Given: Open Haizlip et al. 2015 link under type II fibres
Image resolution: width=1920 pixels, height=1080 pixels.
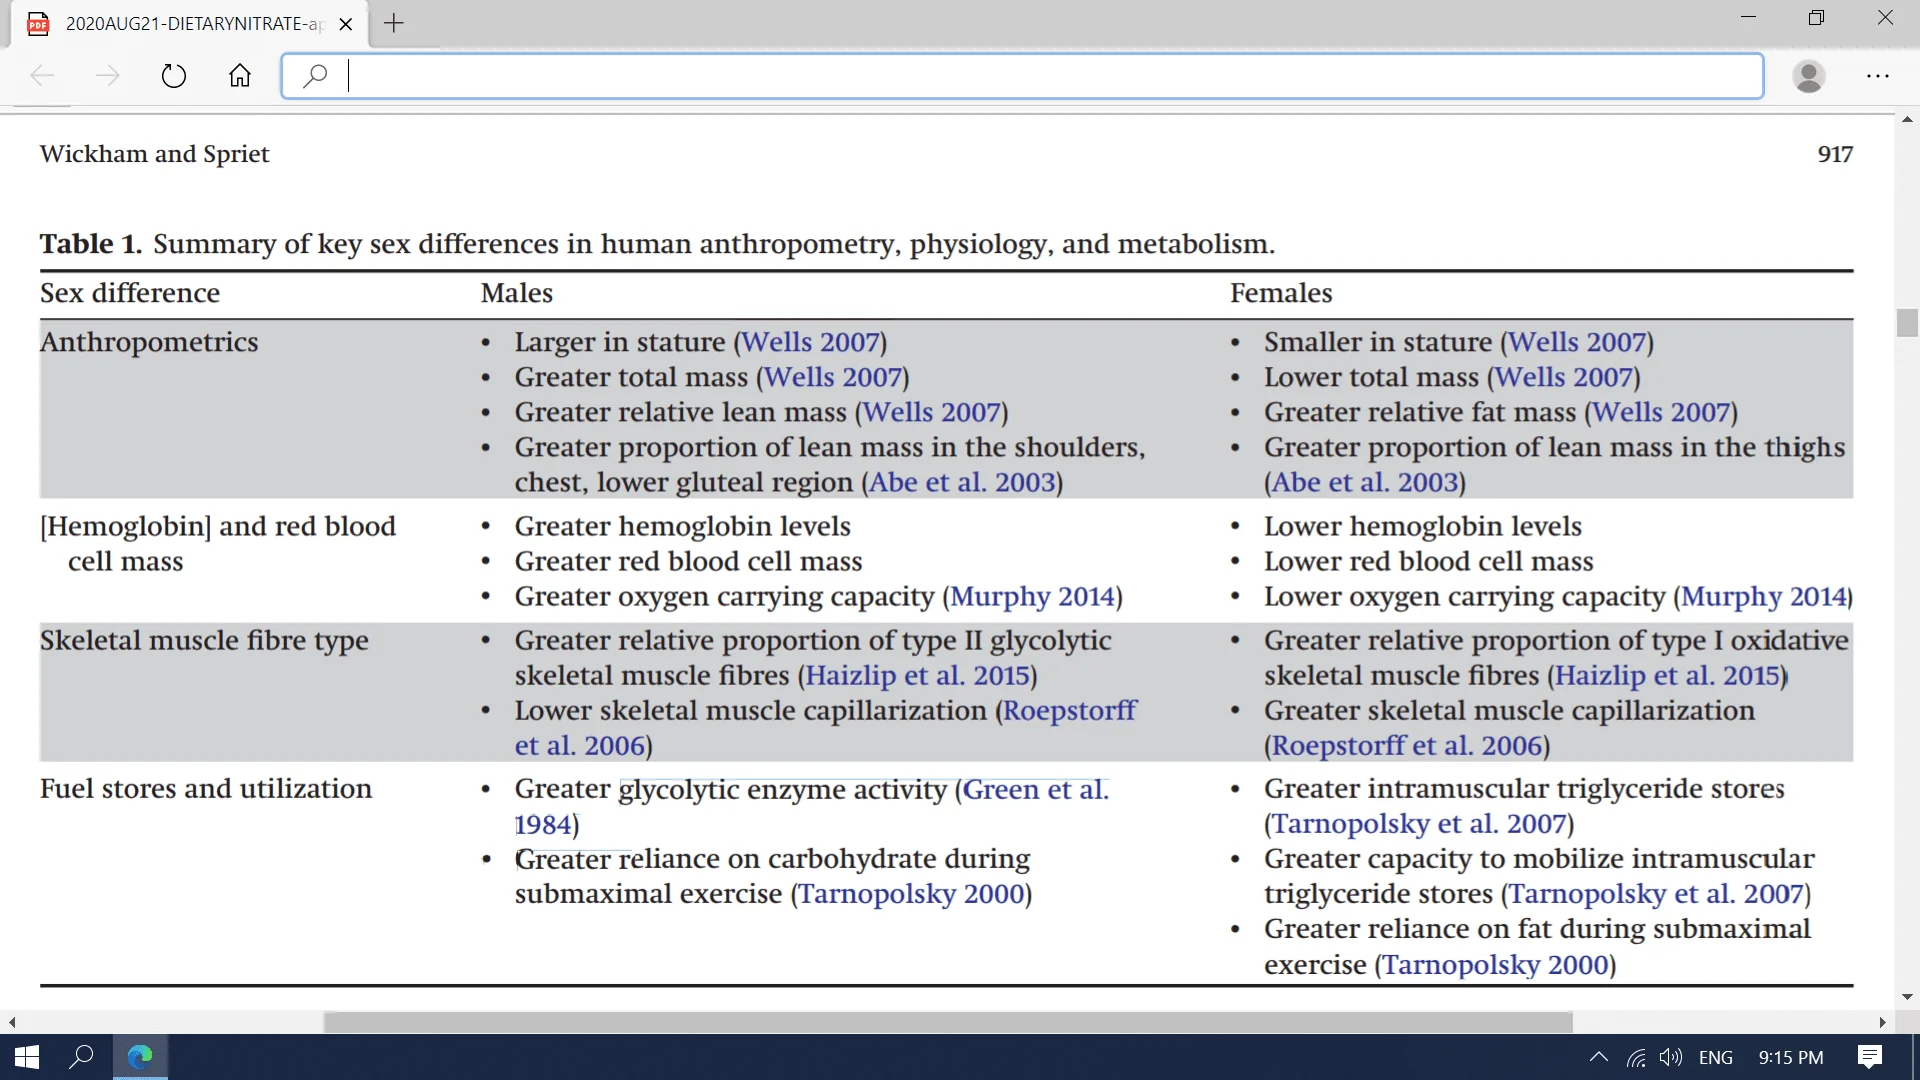Looking at the screenshot, I should click(917, 676).
